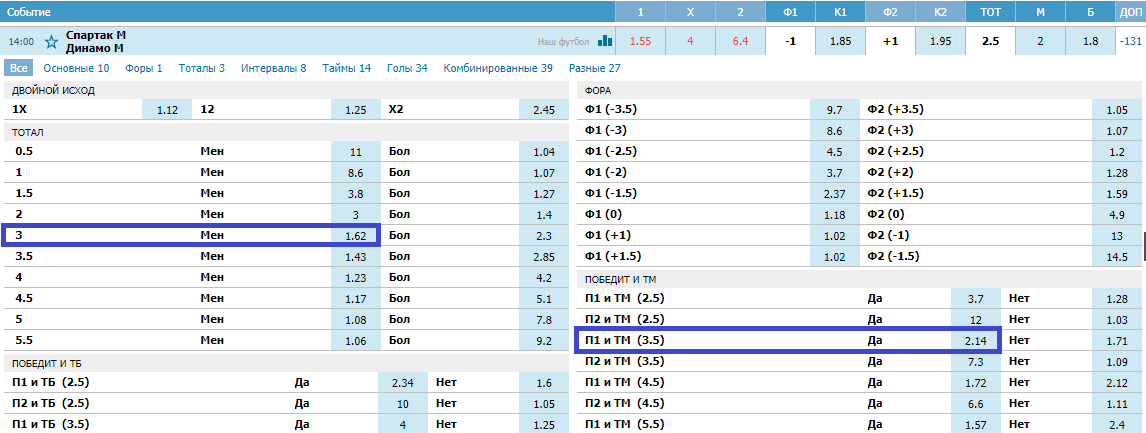Bet total 3 under at 1.62
Screen dimensions: 1146x433
pos(356,236)
